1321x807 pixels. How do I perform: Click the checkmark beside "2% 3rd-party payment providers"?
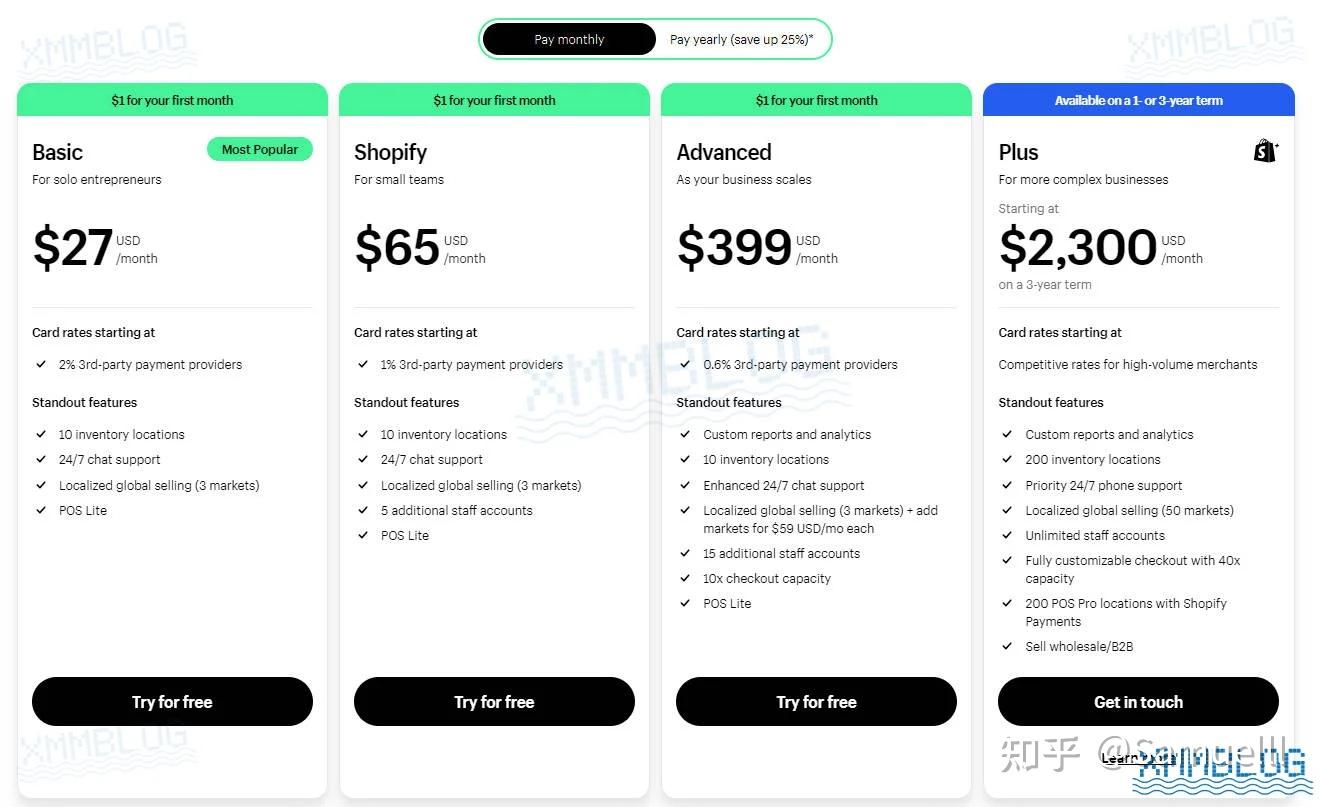pyautogui.click(x=40, y=364)
